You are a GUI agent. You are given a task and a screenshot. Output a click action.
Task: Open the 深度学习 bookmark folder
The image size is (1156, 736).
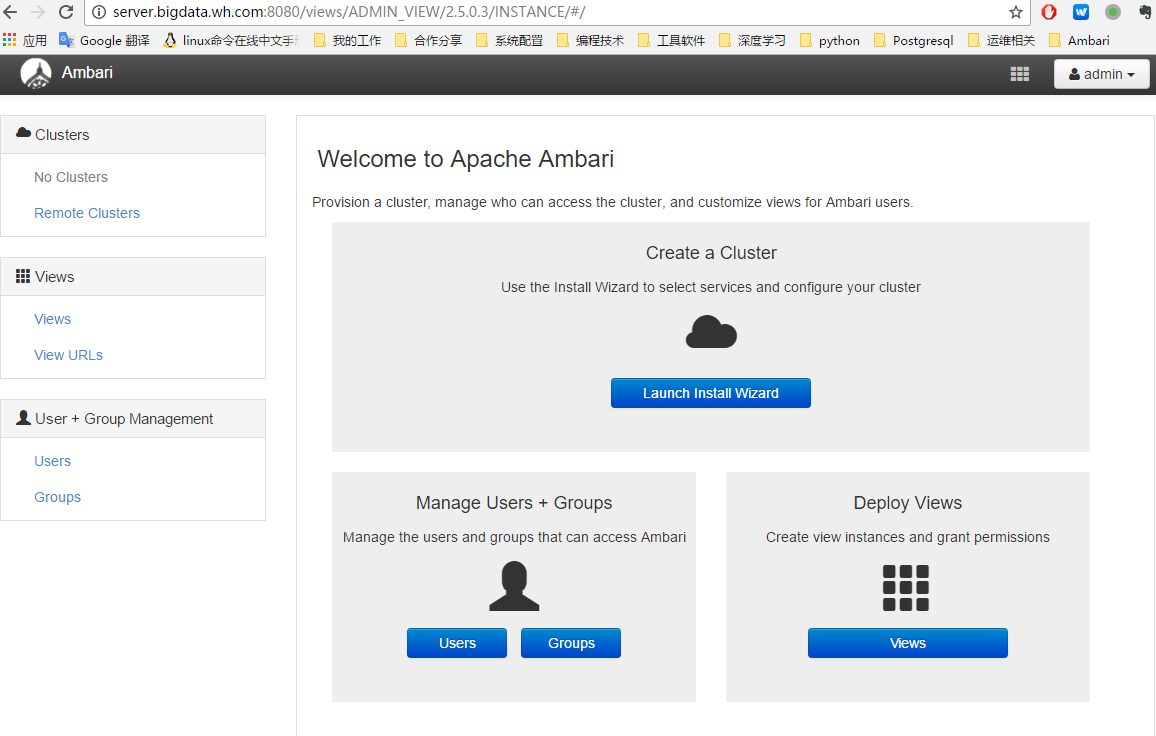click(753, 40)
